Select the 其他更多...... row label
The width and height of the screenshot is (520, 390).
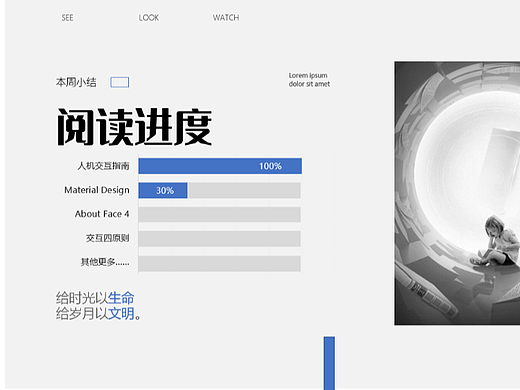click(105, 262)
